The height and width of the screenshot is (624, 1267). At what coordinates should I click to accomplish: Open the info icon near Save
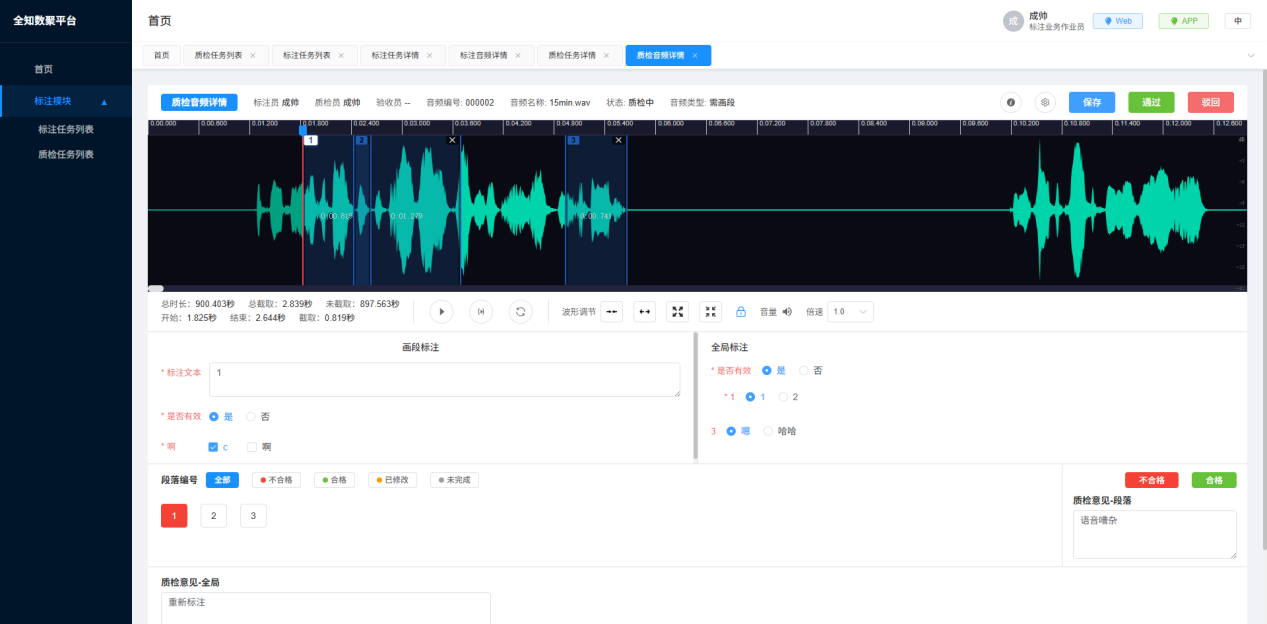pos(1011,102)
